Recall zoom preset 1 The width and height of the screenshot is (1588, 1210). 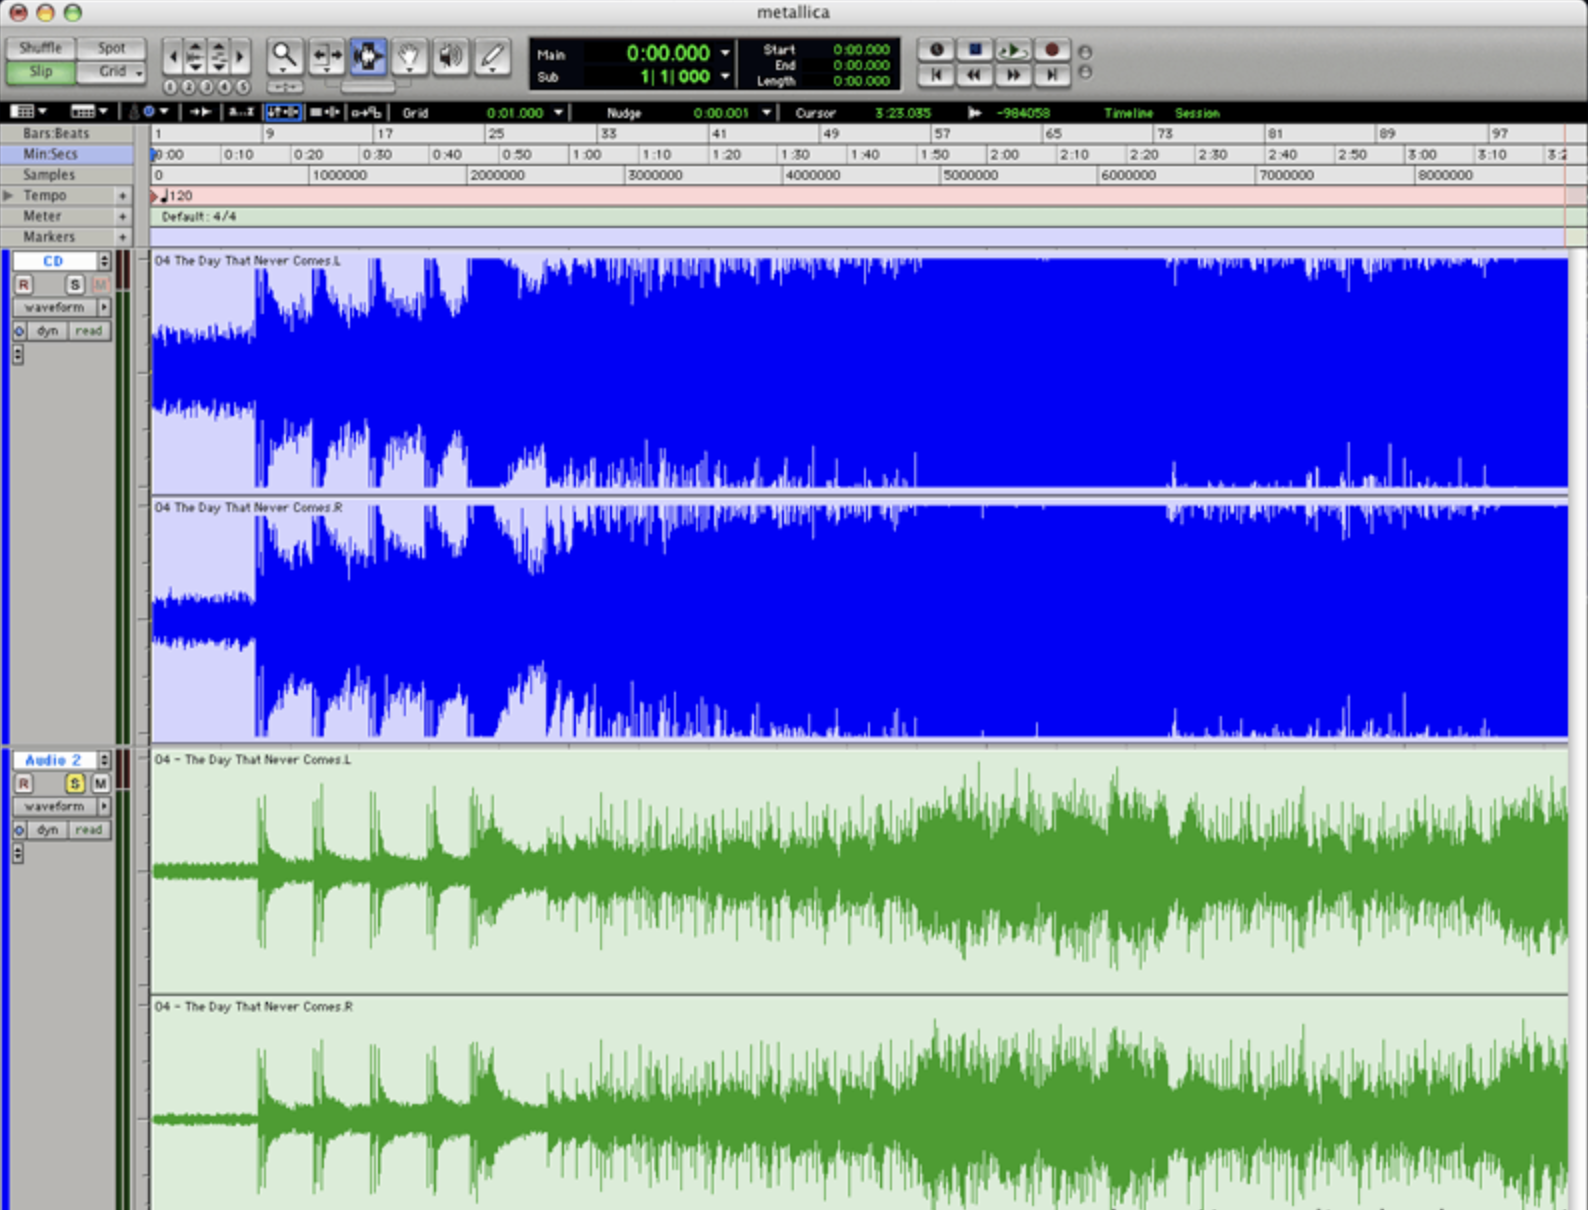(171, 87)
